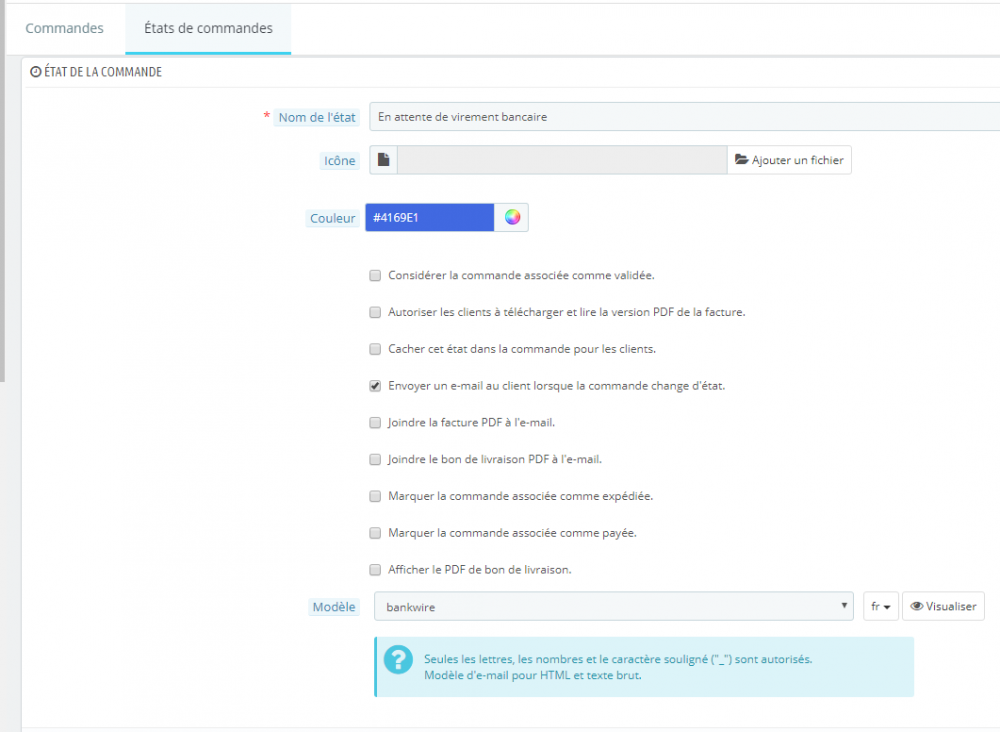Image resolution: width=1000 pixels, height=732 pixels.
Task: Check 'Marquer la commande associée comme payée'
Action: (x=375, y=533)
